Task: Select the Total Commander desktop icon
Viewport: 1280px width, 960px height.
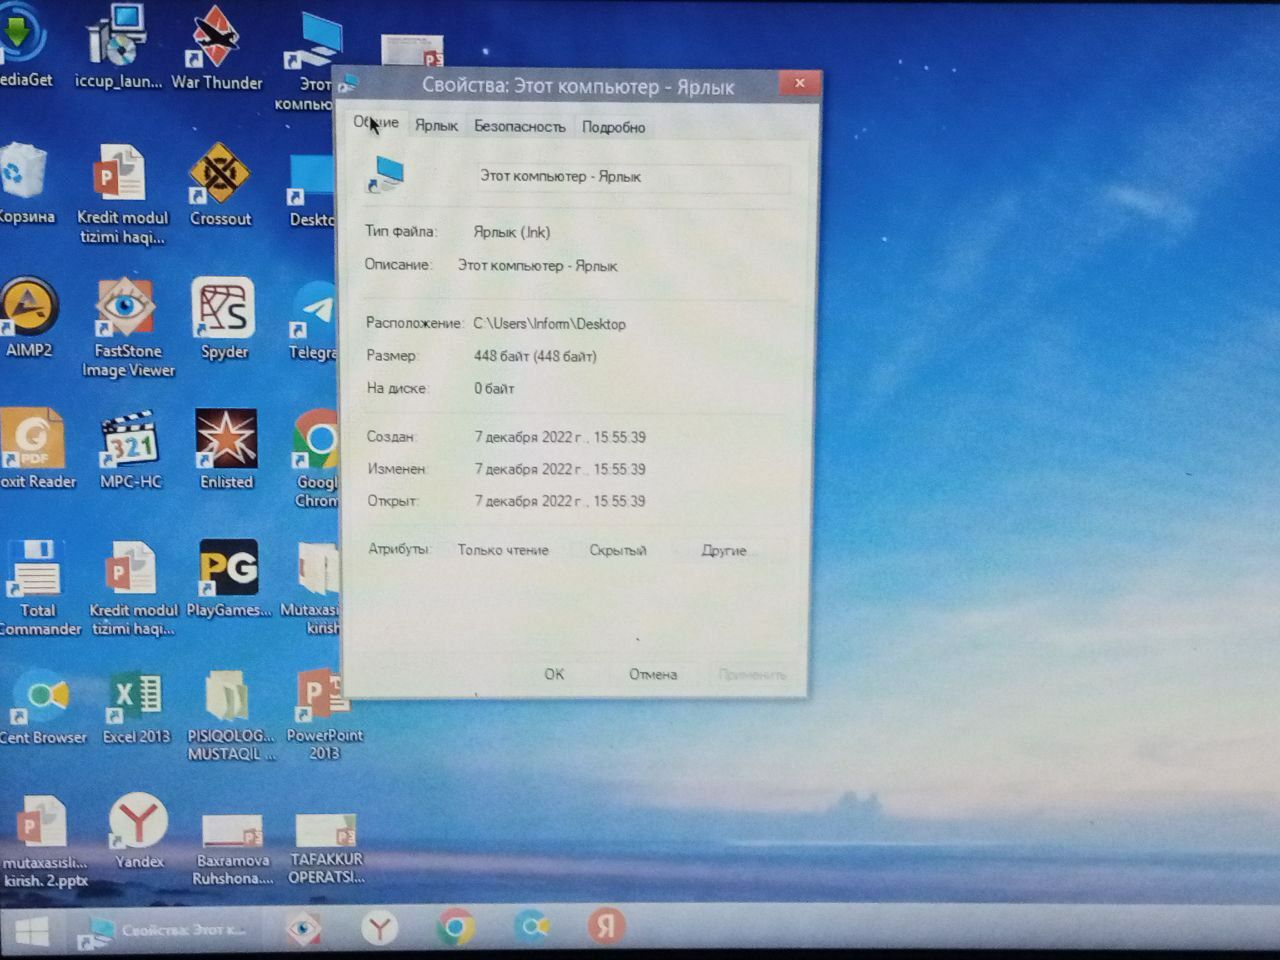Action: pyautogui.click(x=38, y=588)
